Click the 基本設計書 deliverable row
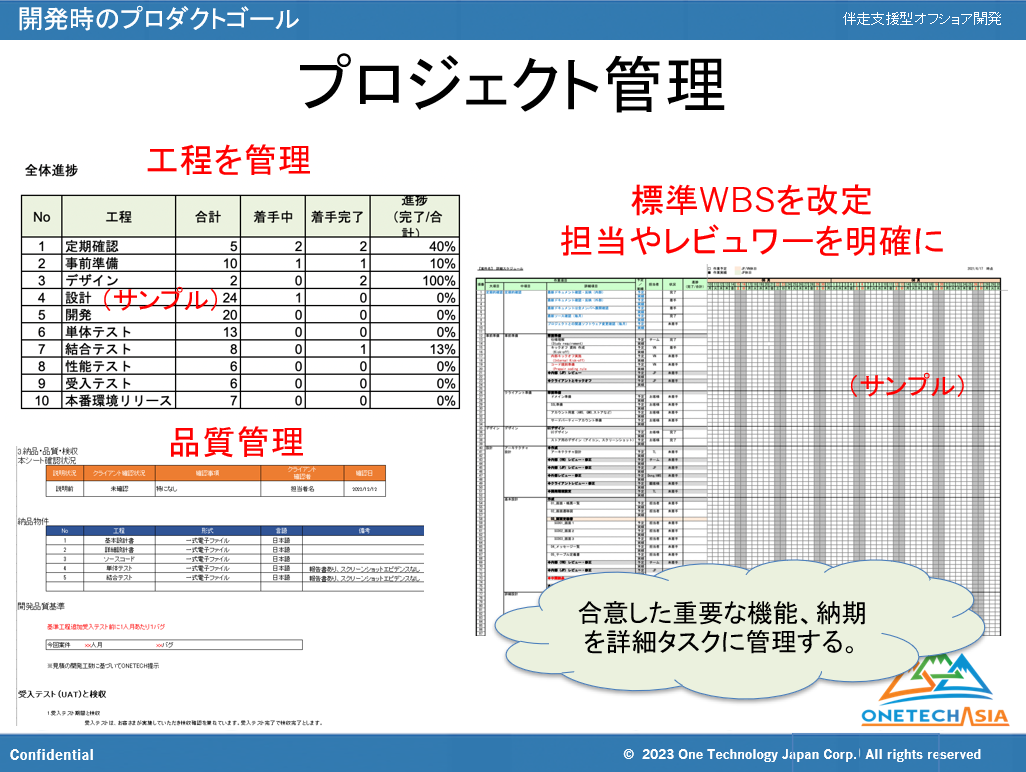1026x772 pixels. click(x=235, y=540)
